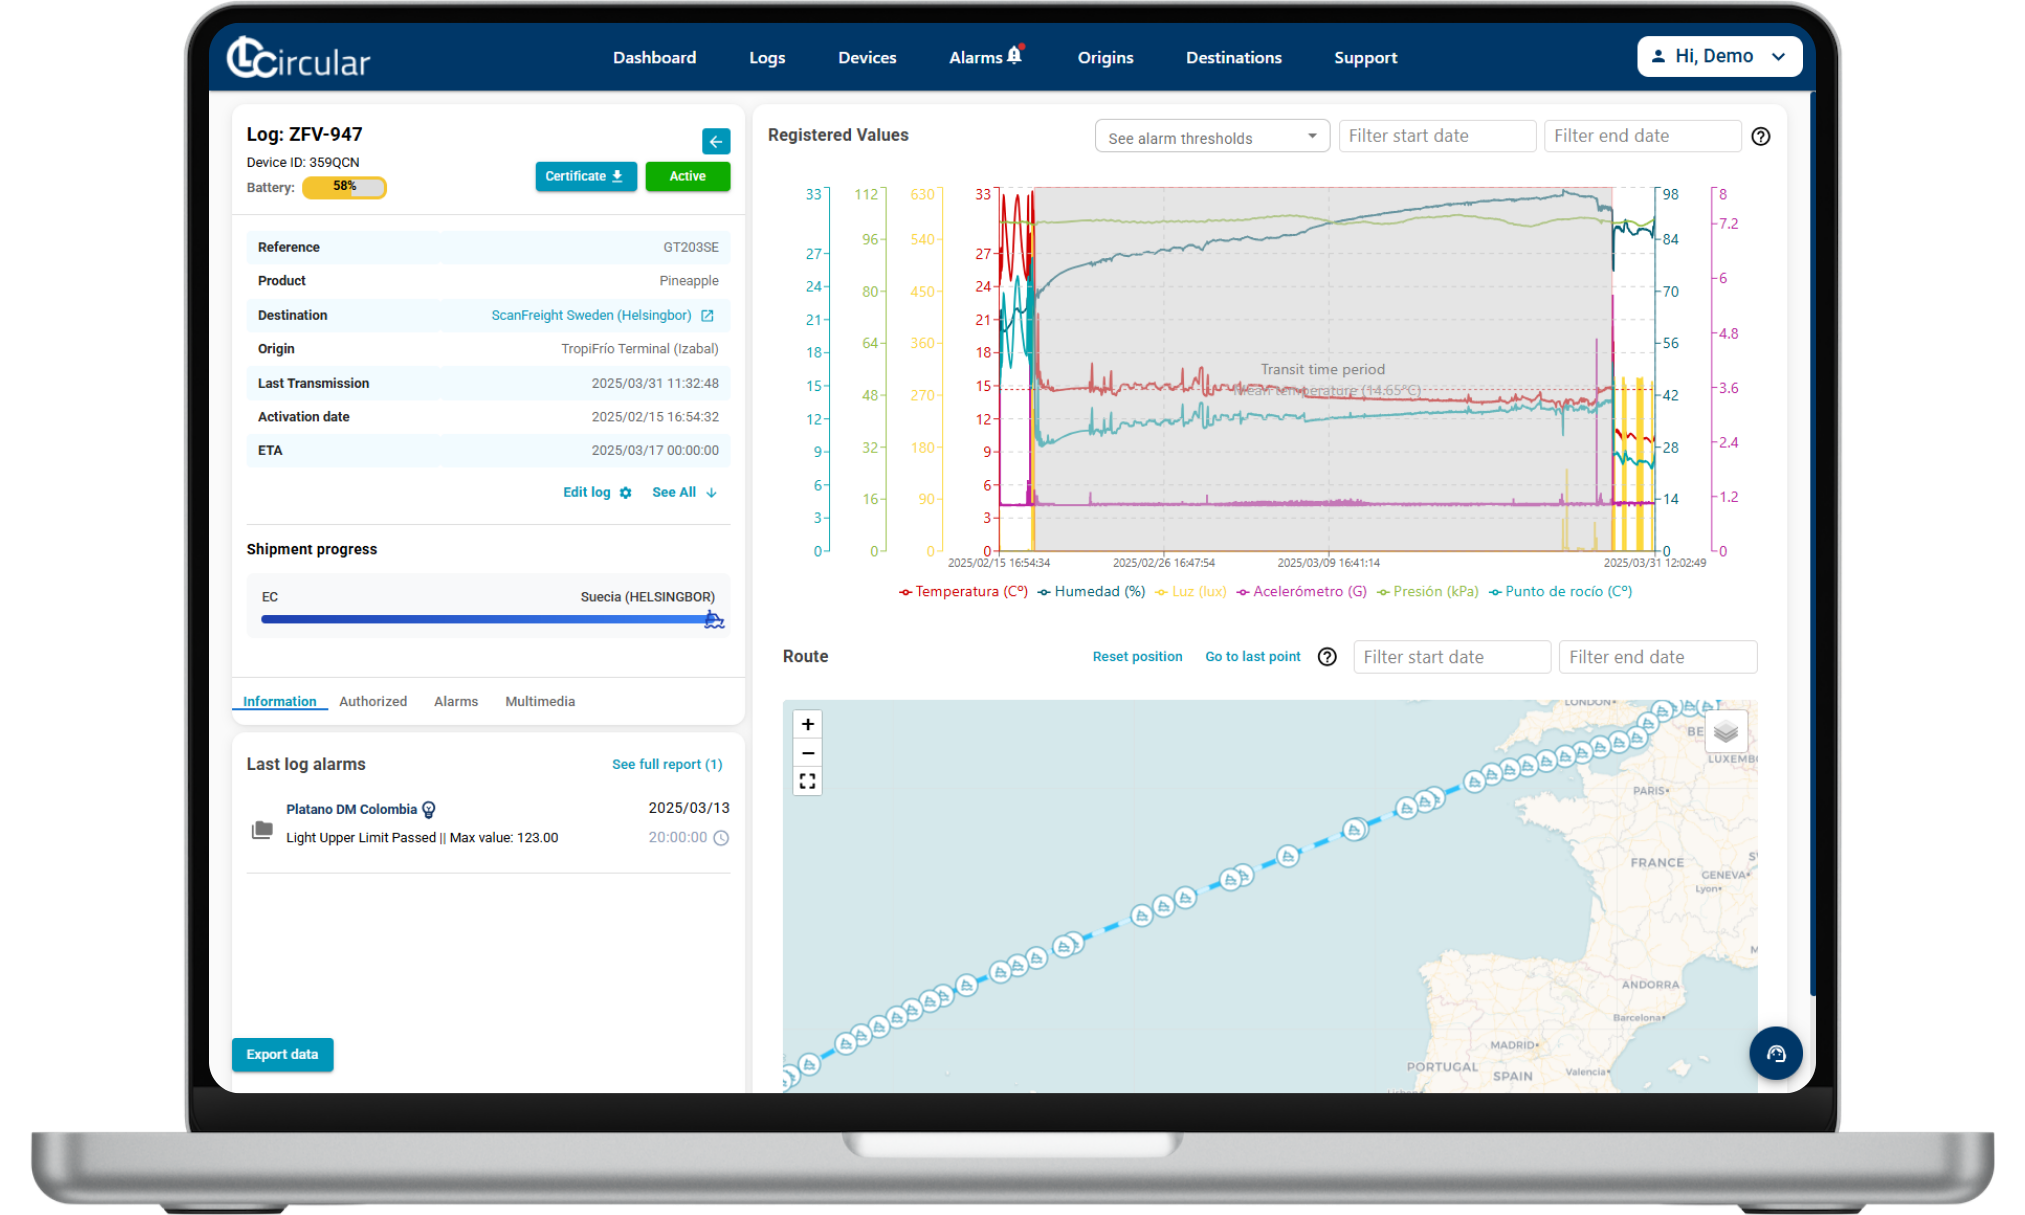This screenshot has width=2025, height=1215.
Task: Zoom out on the route map
Action: [x=807, y=753]
